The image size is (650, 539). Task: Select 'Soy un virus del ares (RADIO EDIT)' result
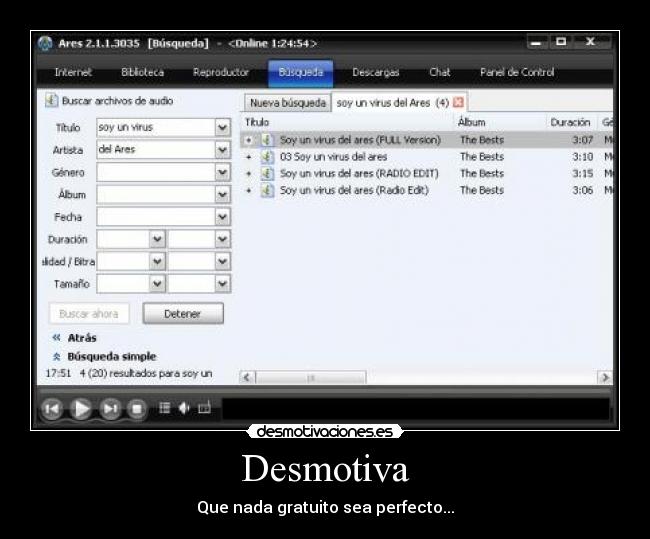coord(359,173)
